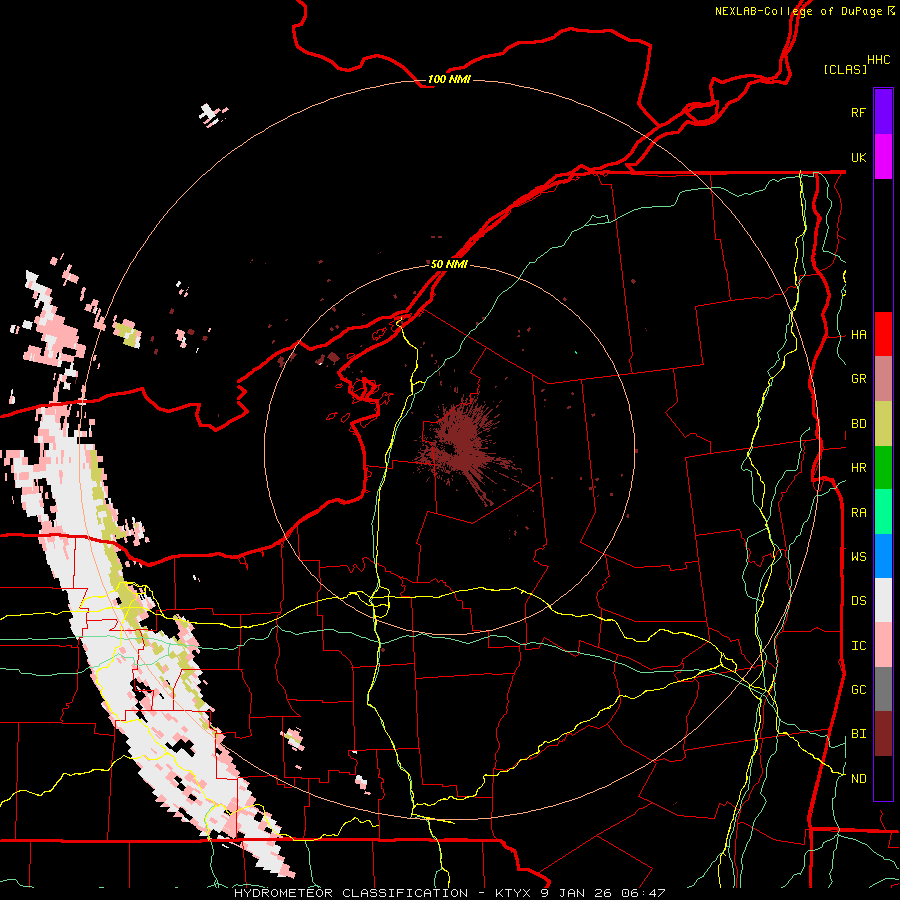Click the UK legend label
The height and width of the screenshot is (900, 900).
click(859, 157)
